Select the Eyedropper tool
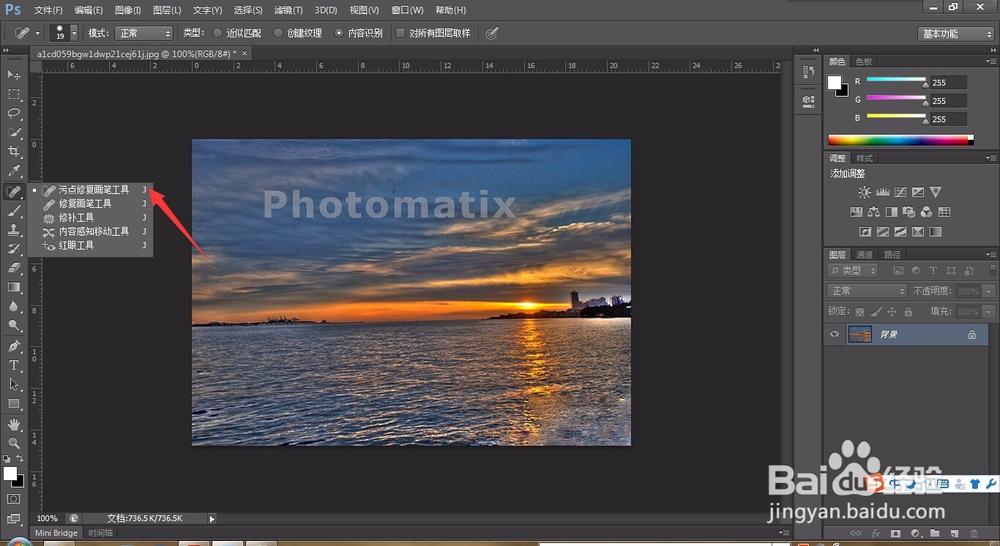 tap(14, 171)
